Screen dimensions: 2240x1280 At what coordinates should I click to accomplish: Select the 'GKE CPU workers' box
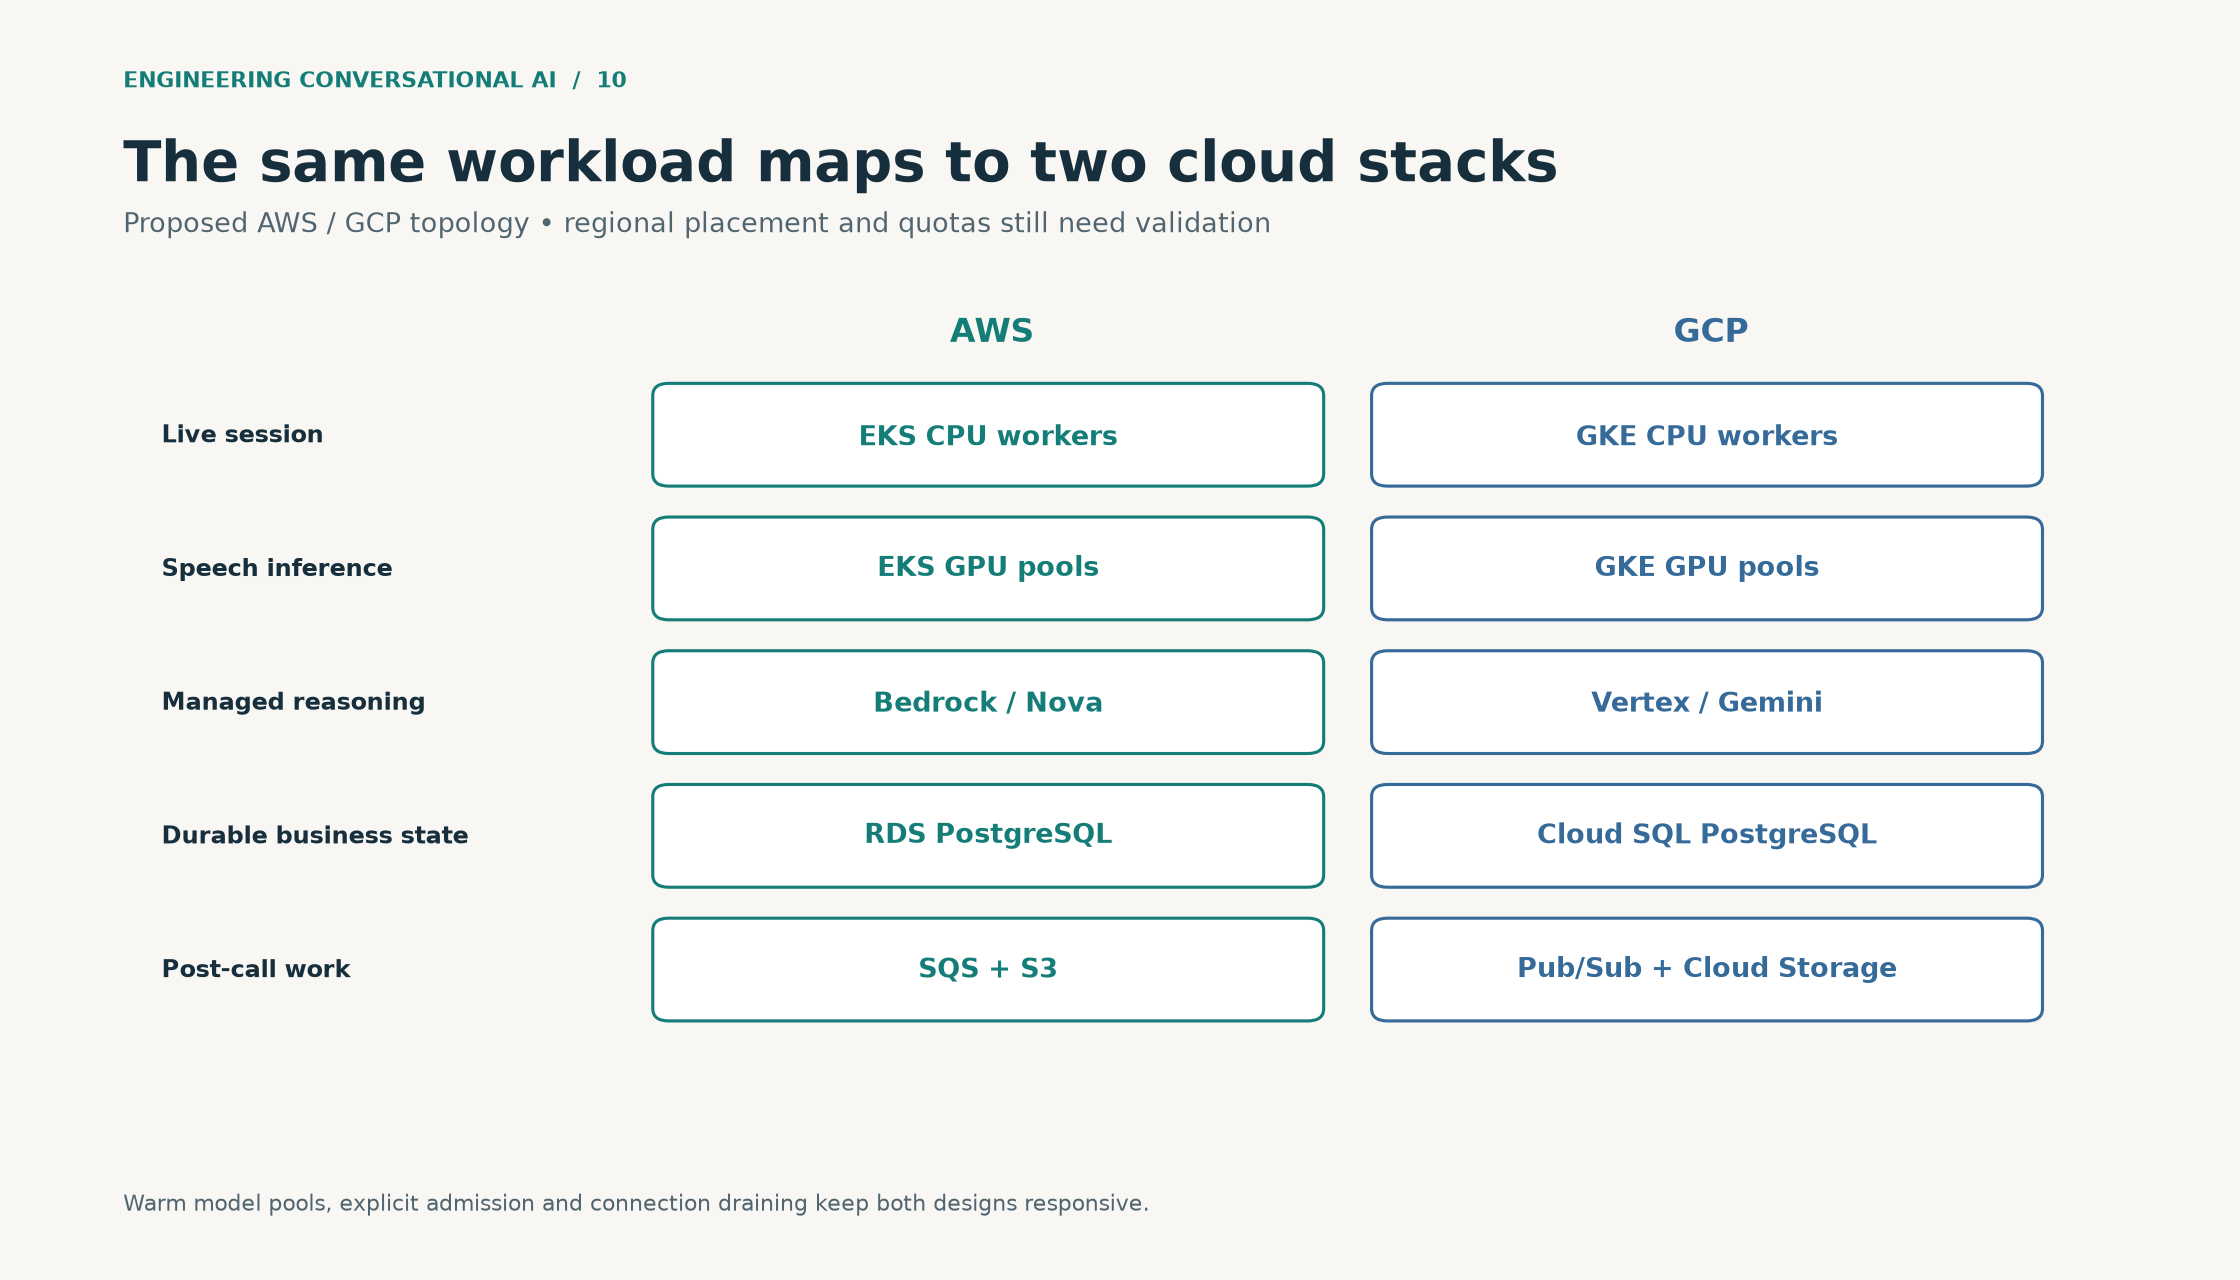1707,435
